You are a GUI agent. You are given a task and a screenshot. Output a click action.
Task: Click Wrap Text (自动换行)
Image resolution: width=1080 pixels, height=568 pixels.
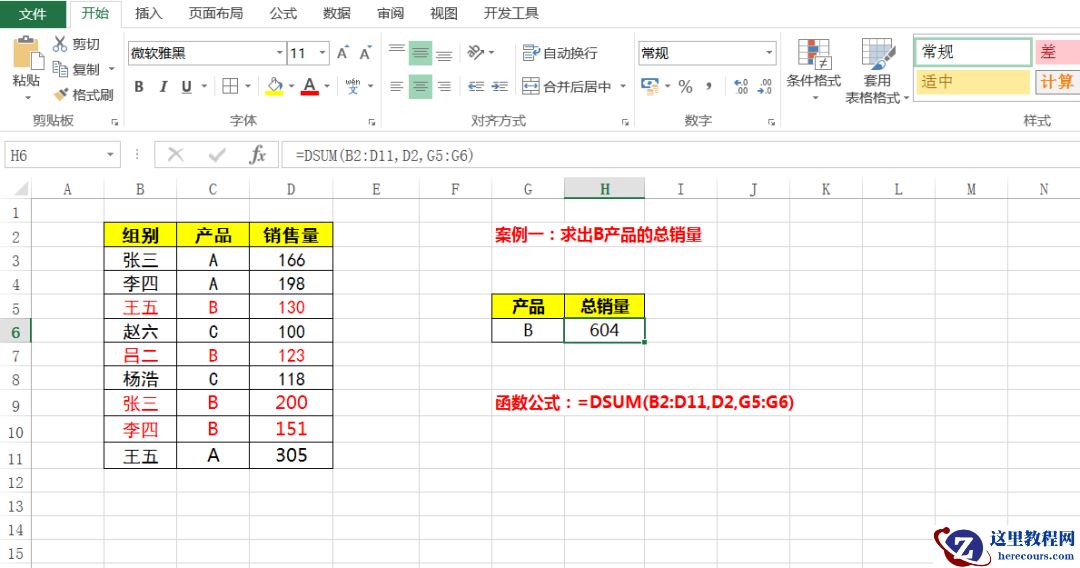(x=560, y=53)
